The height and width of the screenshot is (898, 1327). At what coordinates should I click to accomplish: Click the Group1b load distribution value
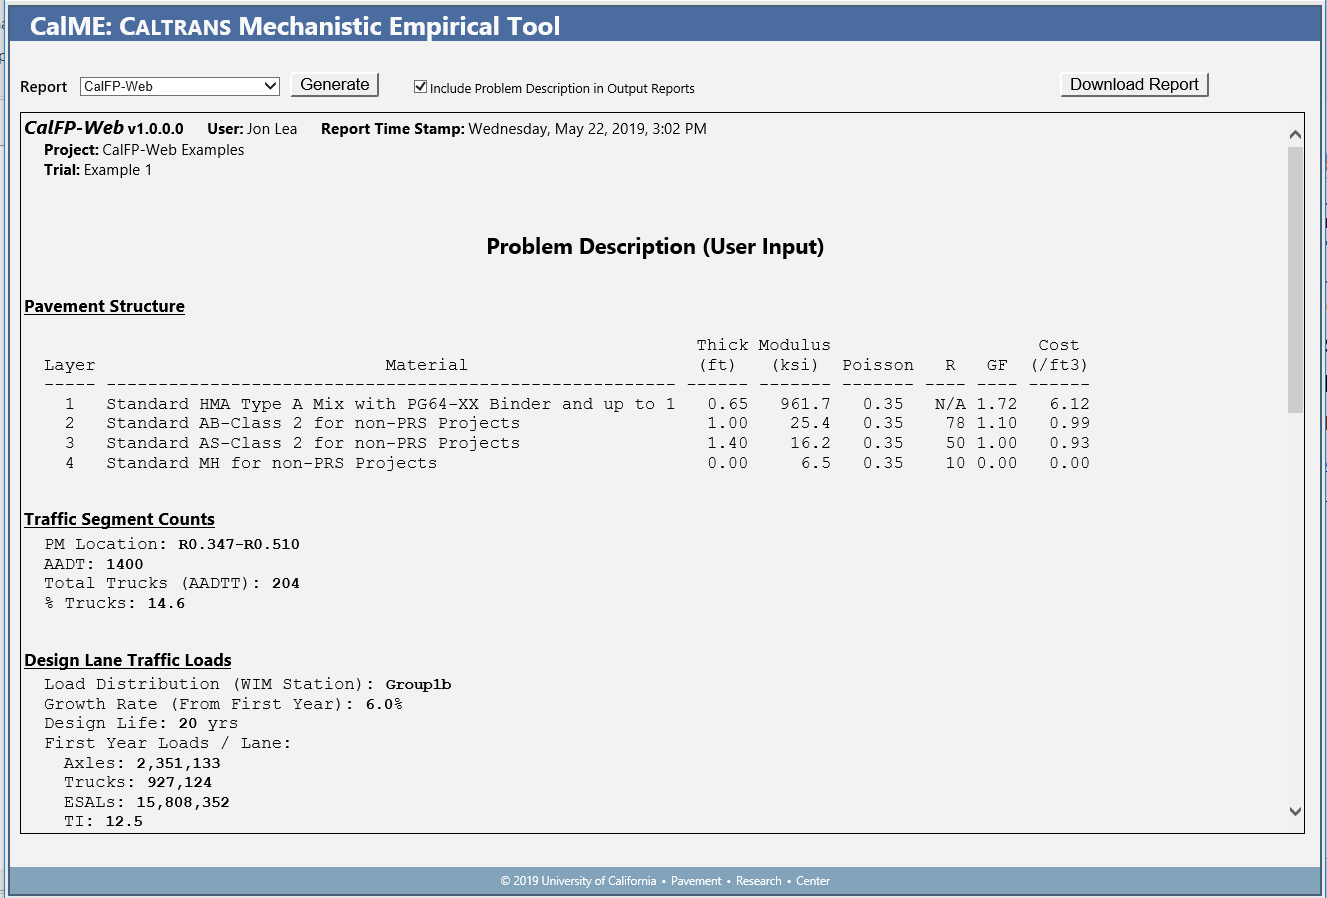(x=418, y=685)
